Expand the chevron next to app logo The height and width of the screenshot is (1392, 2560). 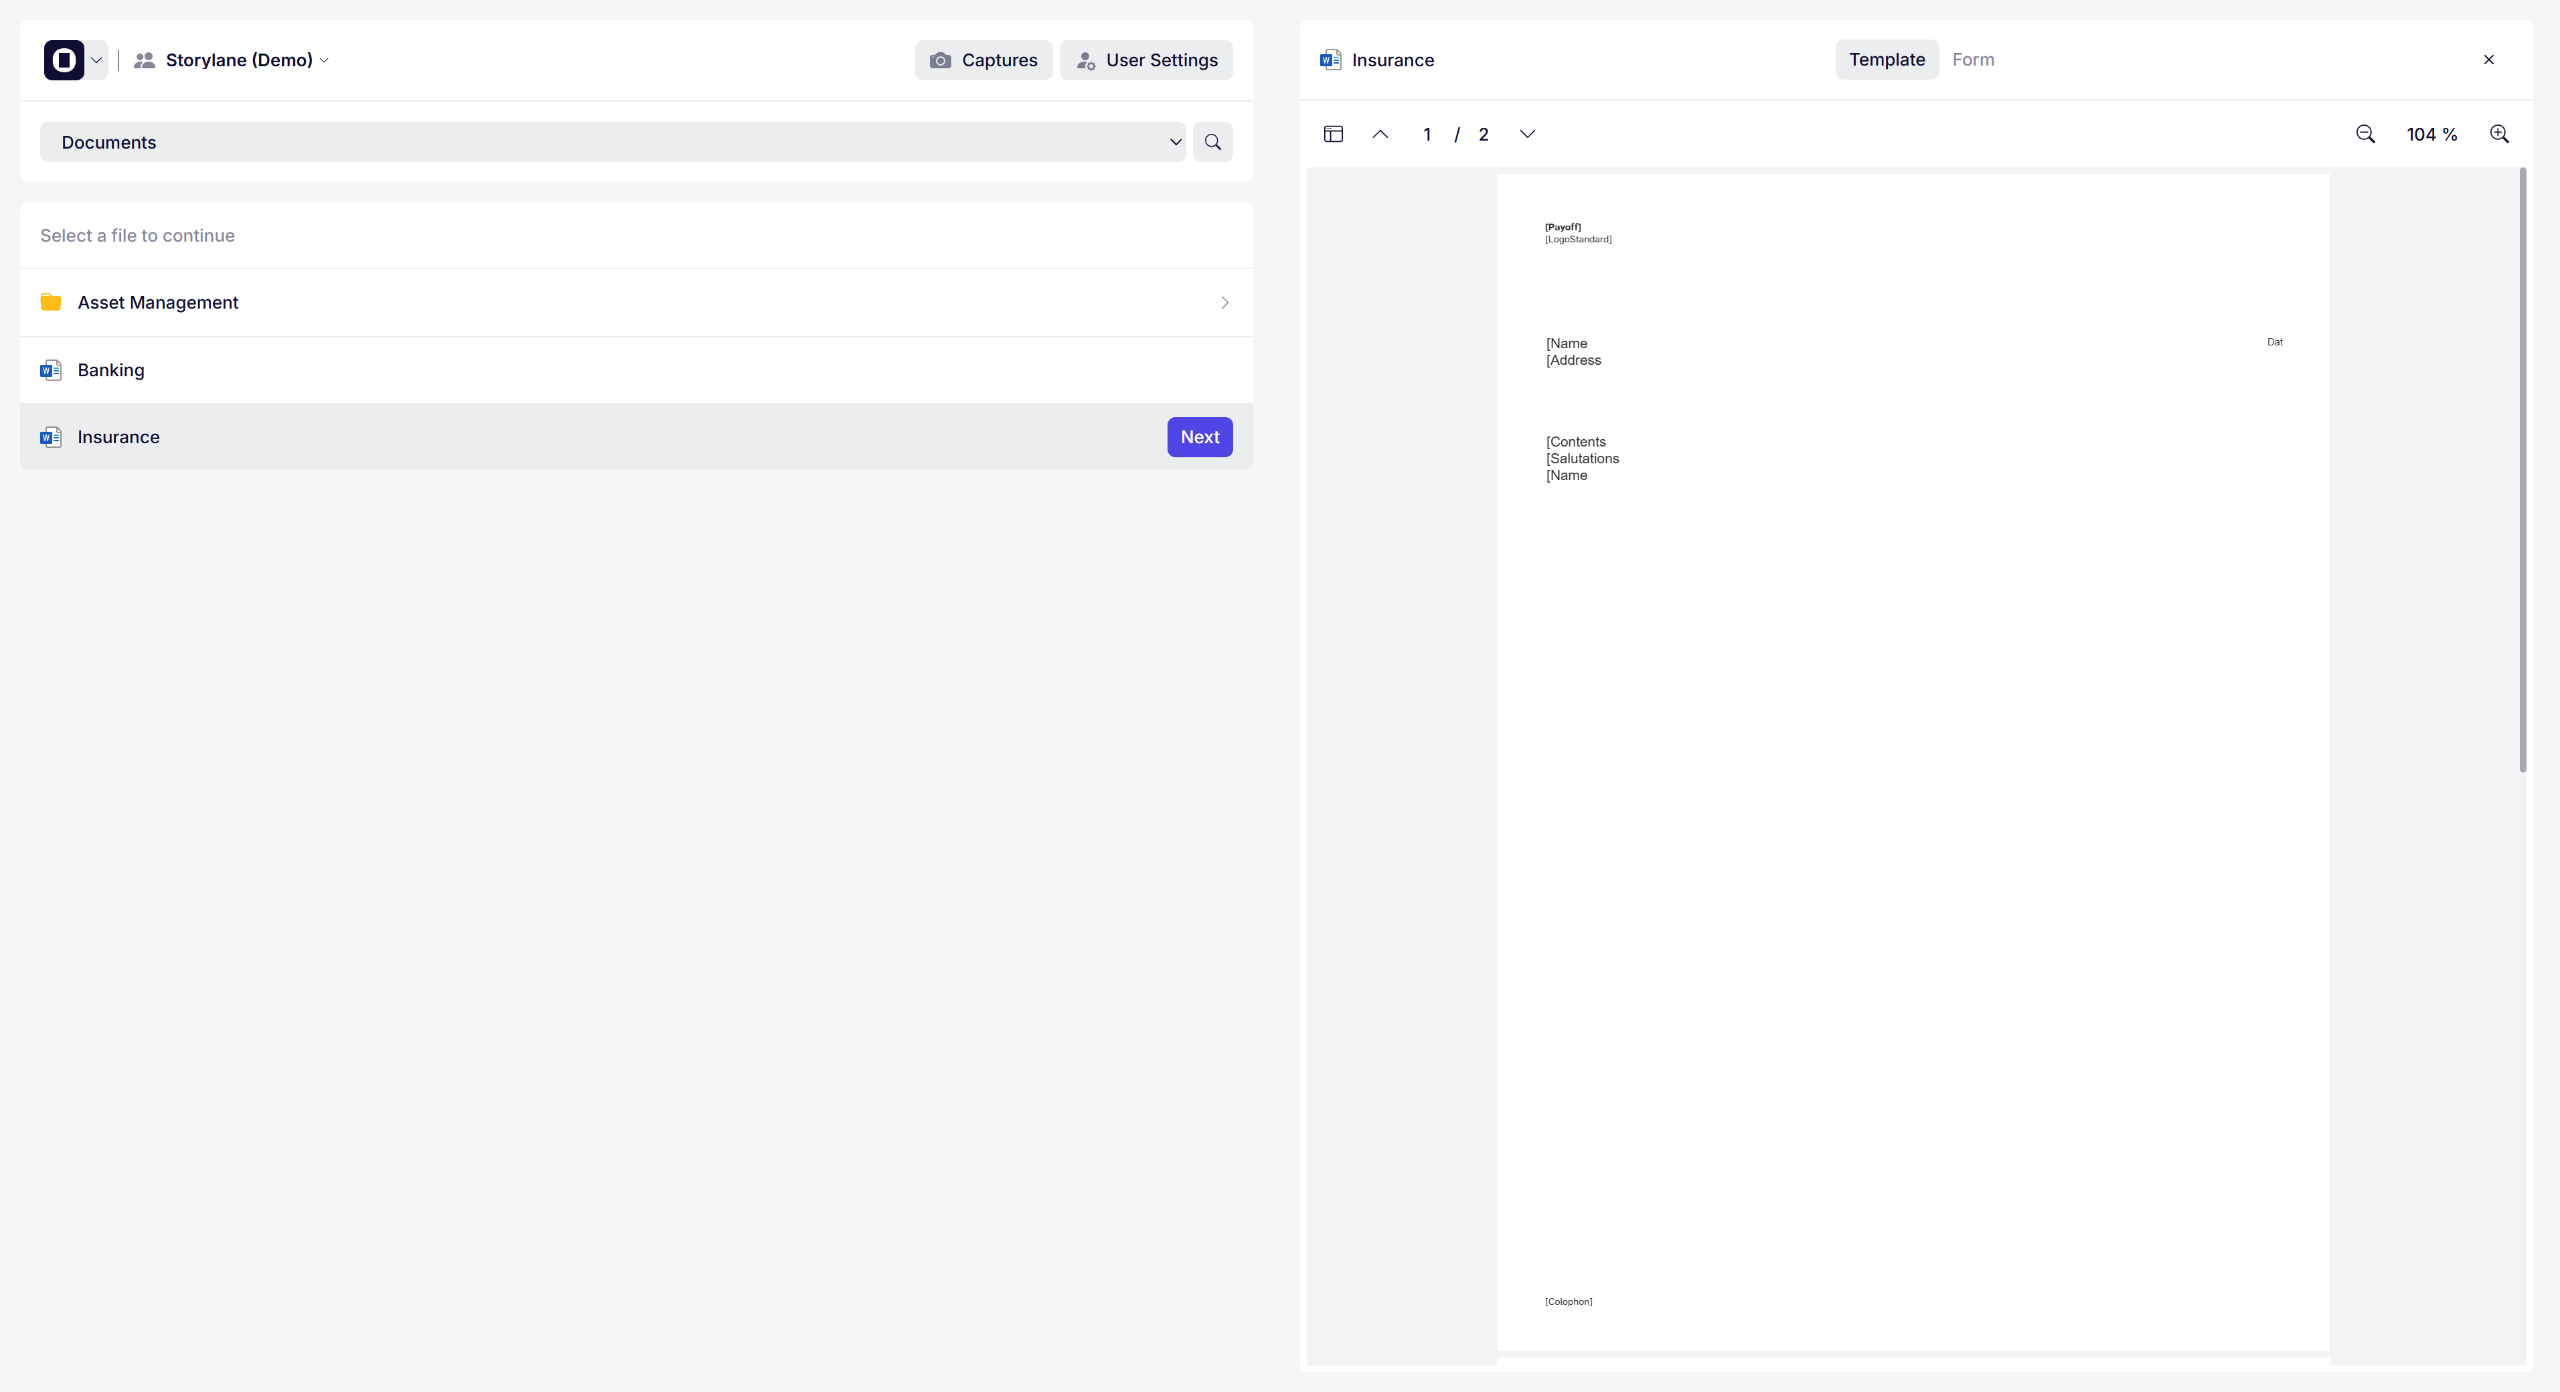click(97, 60)
